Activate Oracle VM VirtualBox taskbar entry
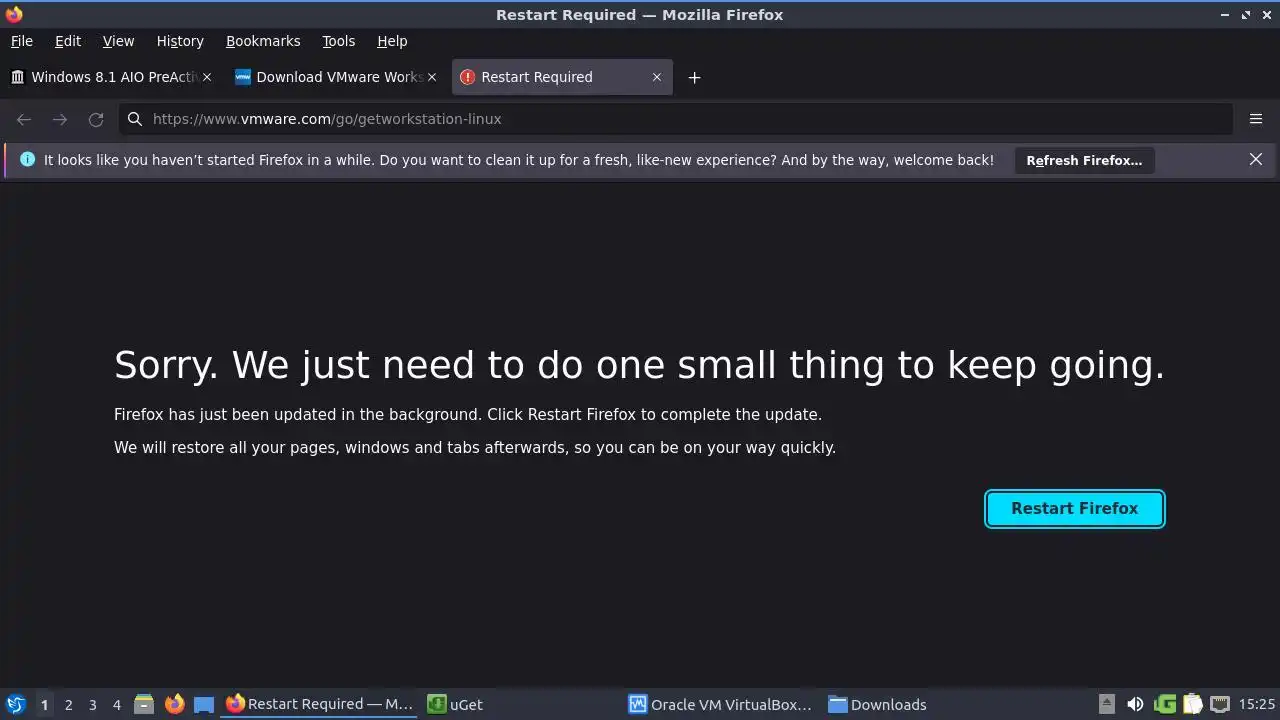1280x720 pixels. (721, 704)
